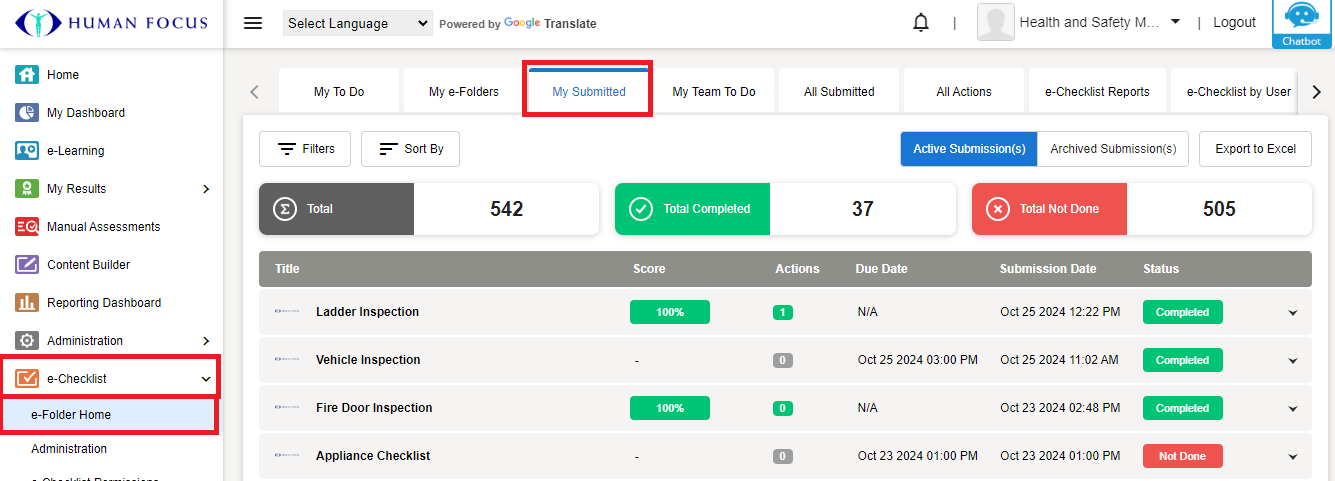Open Home from the sidebar

click(62, 75)
